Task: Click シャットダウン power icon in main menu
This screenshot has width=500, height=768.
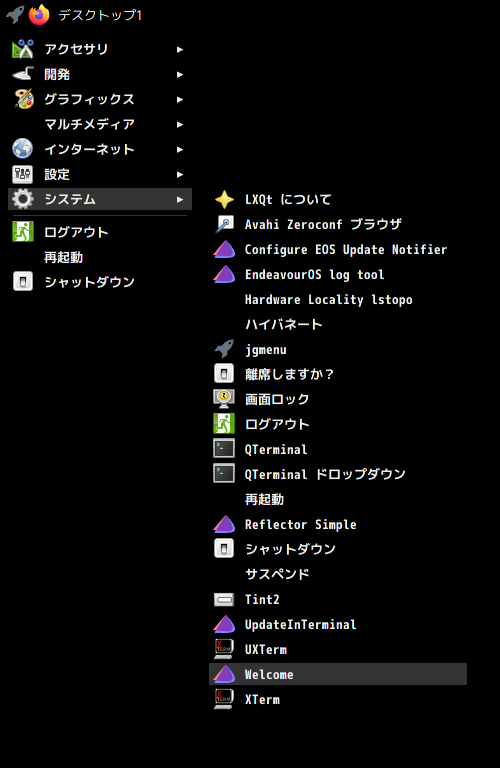Action: pos(23,282)
